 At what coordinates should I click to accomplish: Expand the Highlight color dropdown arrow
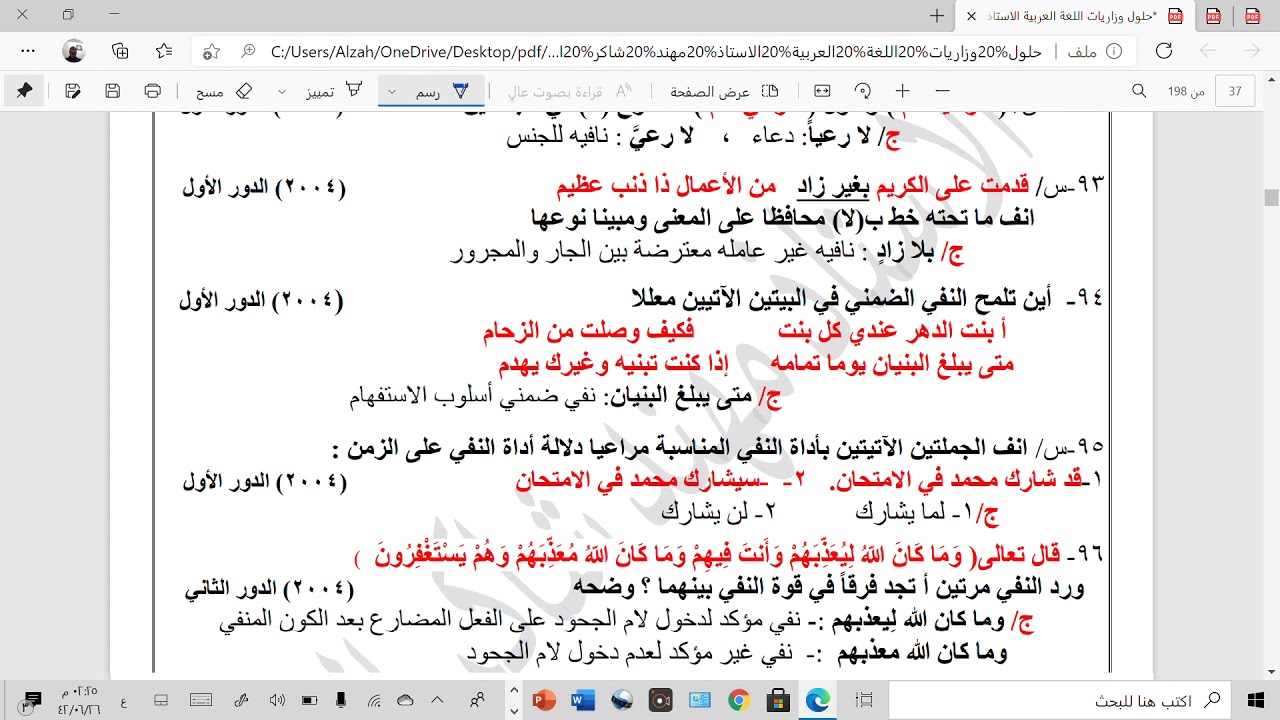(x=282, y=91)
